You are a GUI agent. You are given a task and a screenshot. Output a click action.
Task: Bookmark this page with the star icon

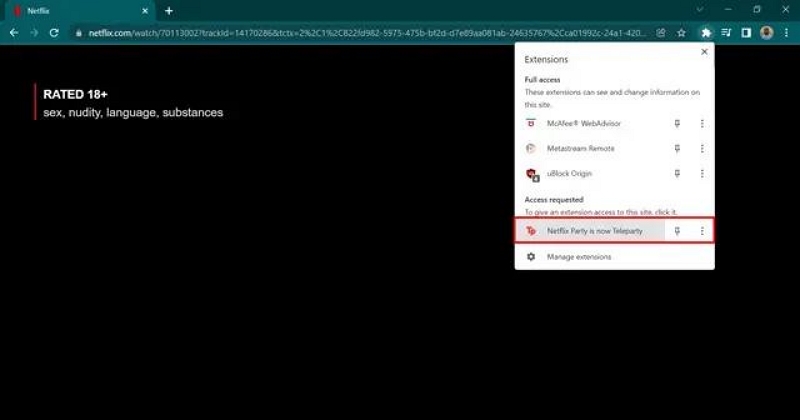(681, 32)
